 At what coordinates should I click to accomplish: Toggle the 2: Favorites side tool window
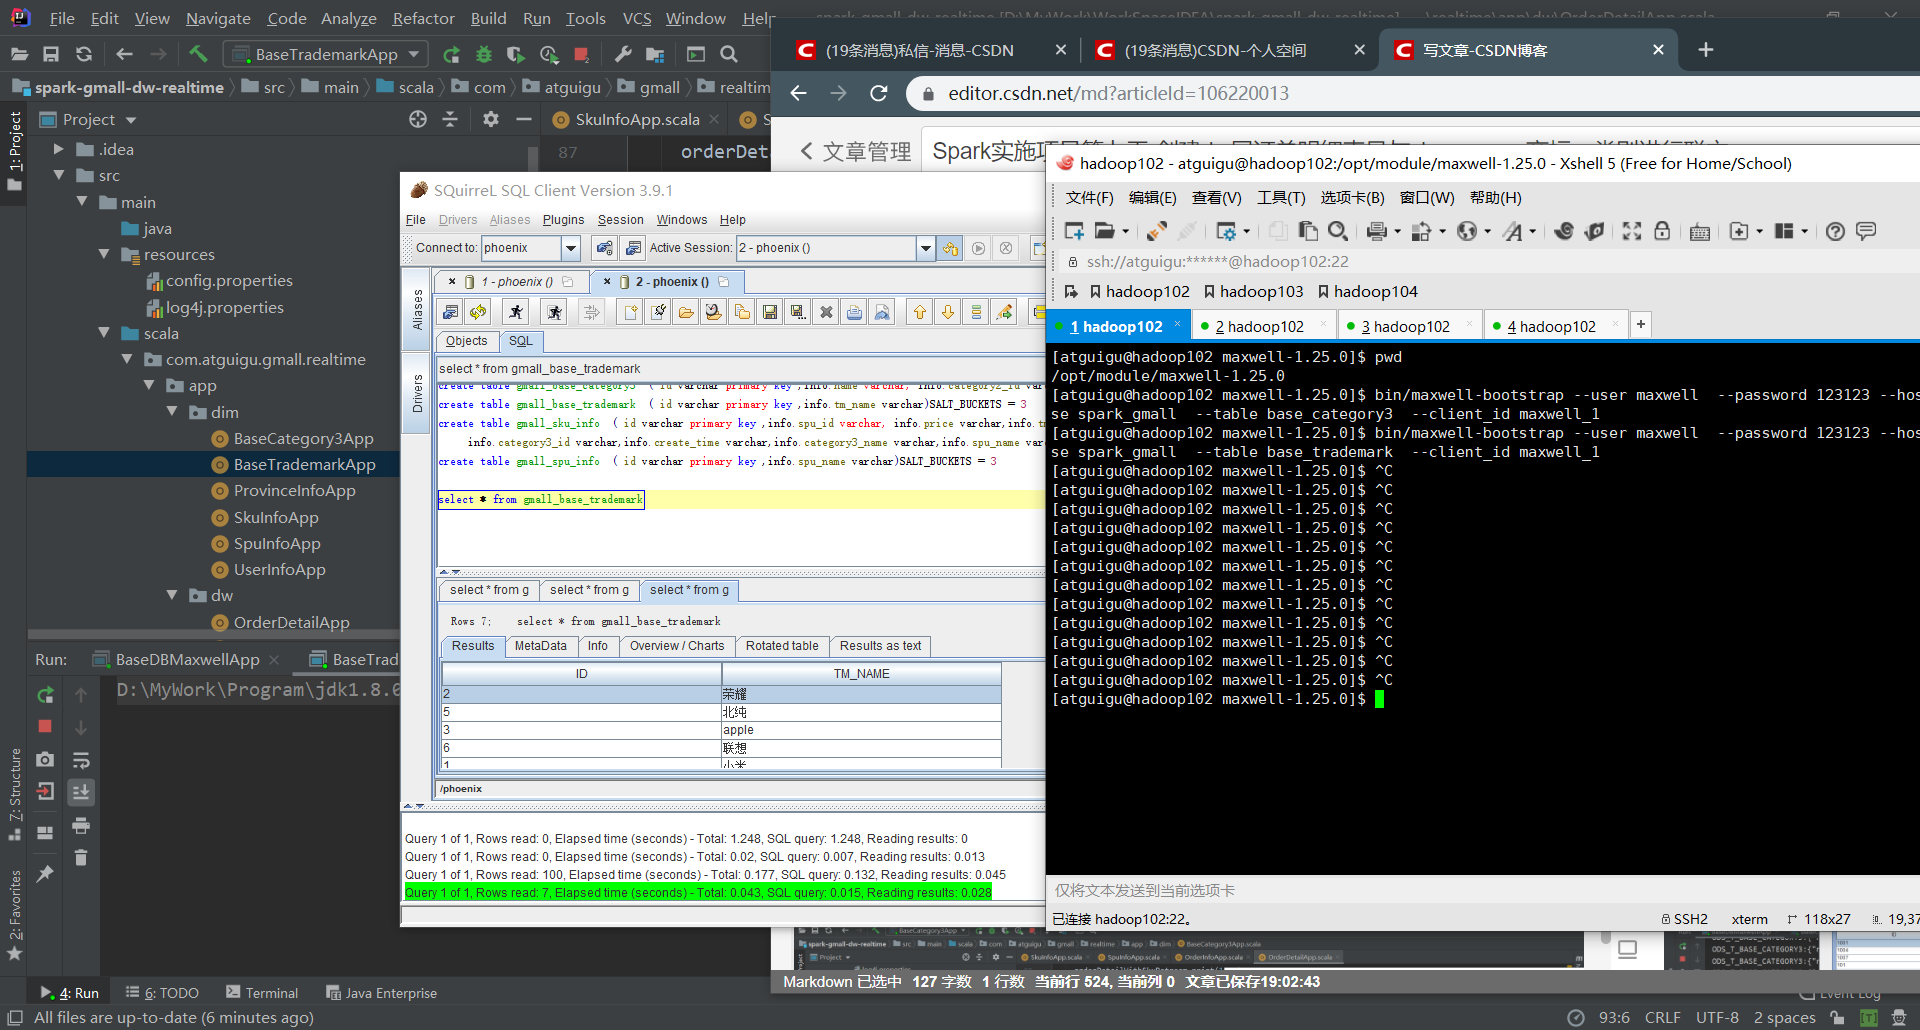coord(14,914)
